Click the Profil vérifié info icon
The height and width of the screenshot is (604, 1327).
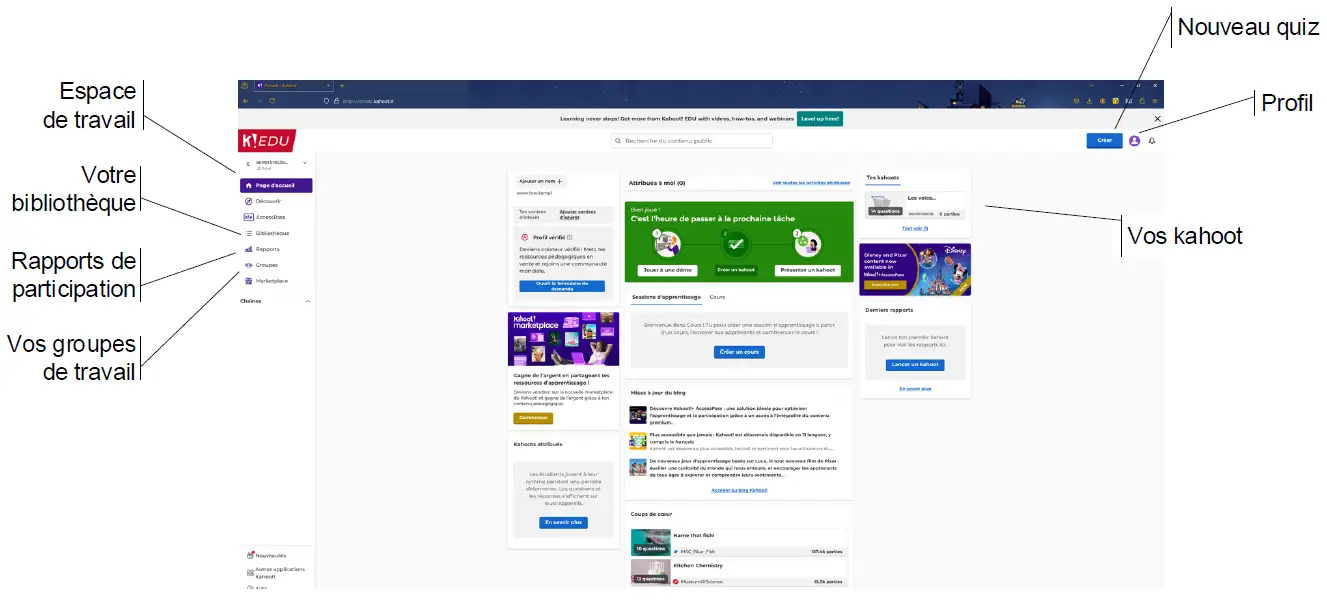coord(570,238)
